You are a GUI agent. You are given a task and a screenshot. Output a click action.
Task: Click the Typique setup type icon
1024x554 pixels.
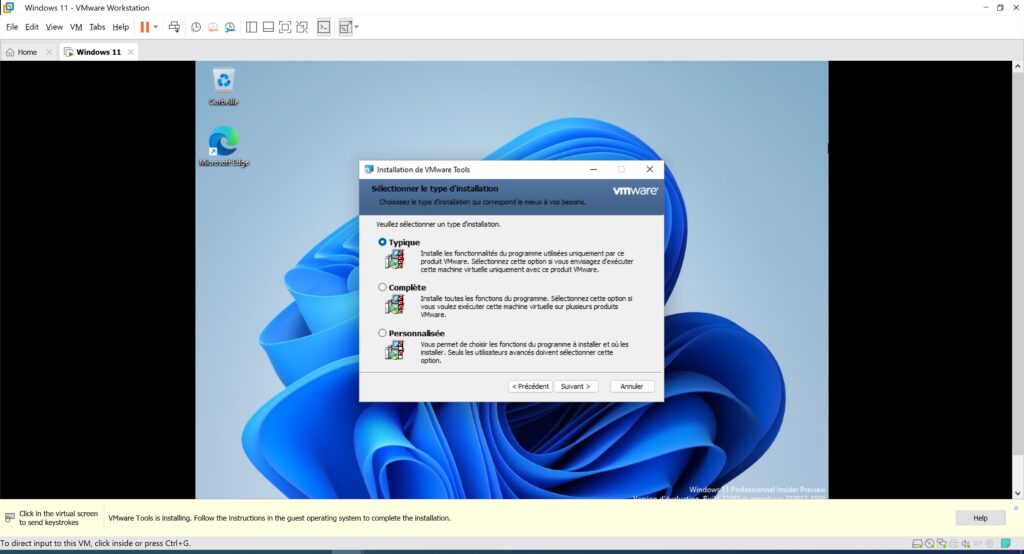click(x=395, y=259)
